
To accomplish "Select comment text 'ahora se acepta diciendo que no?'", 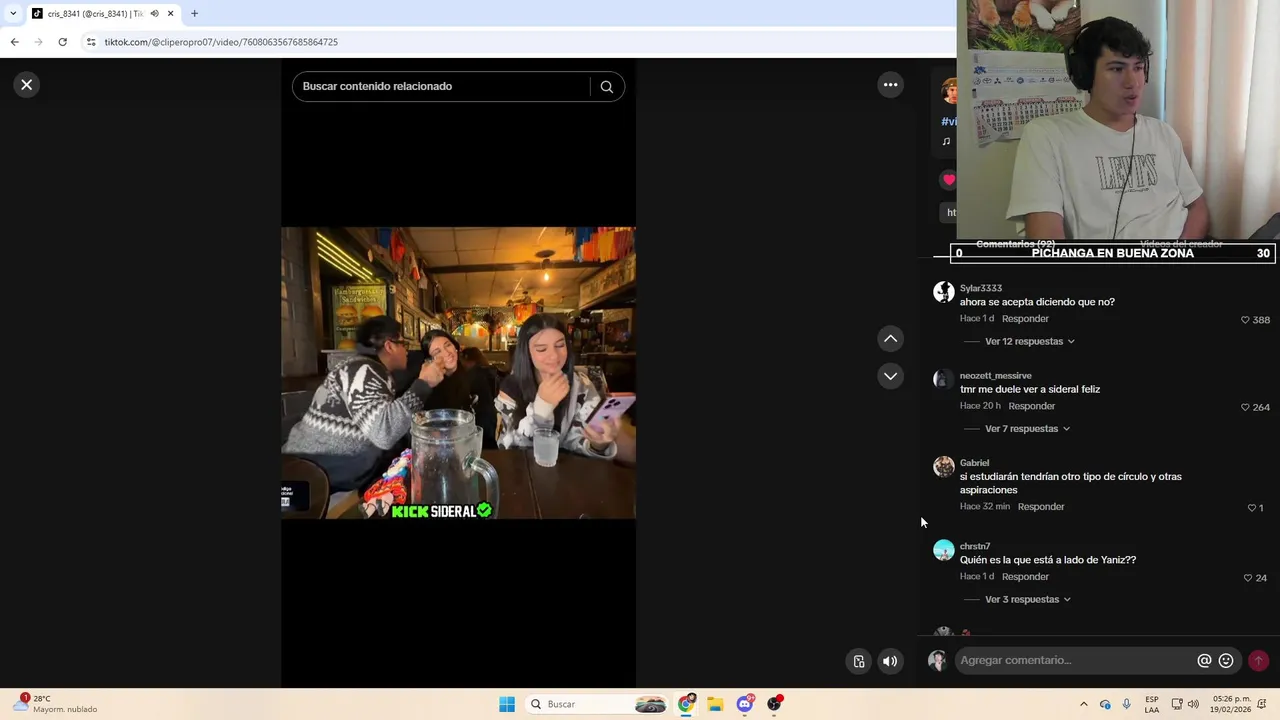I will tap(1037, 302).
